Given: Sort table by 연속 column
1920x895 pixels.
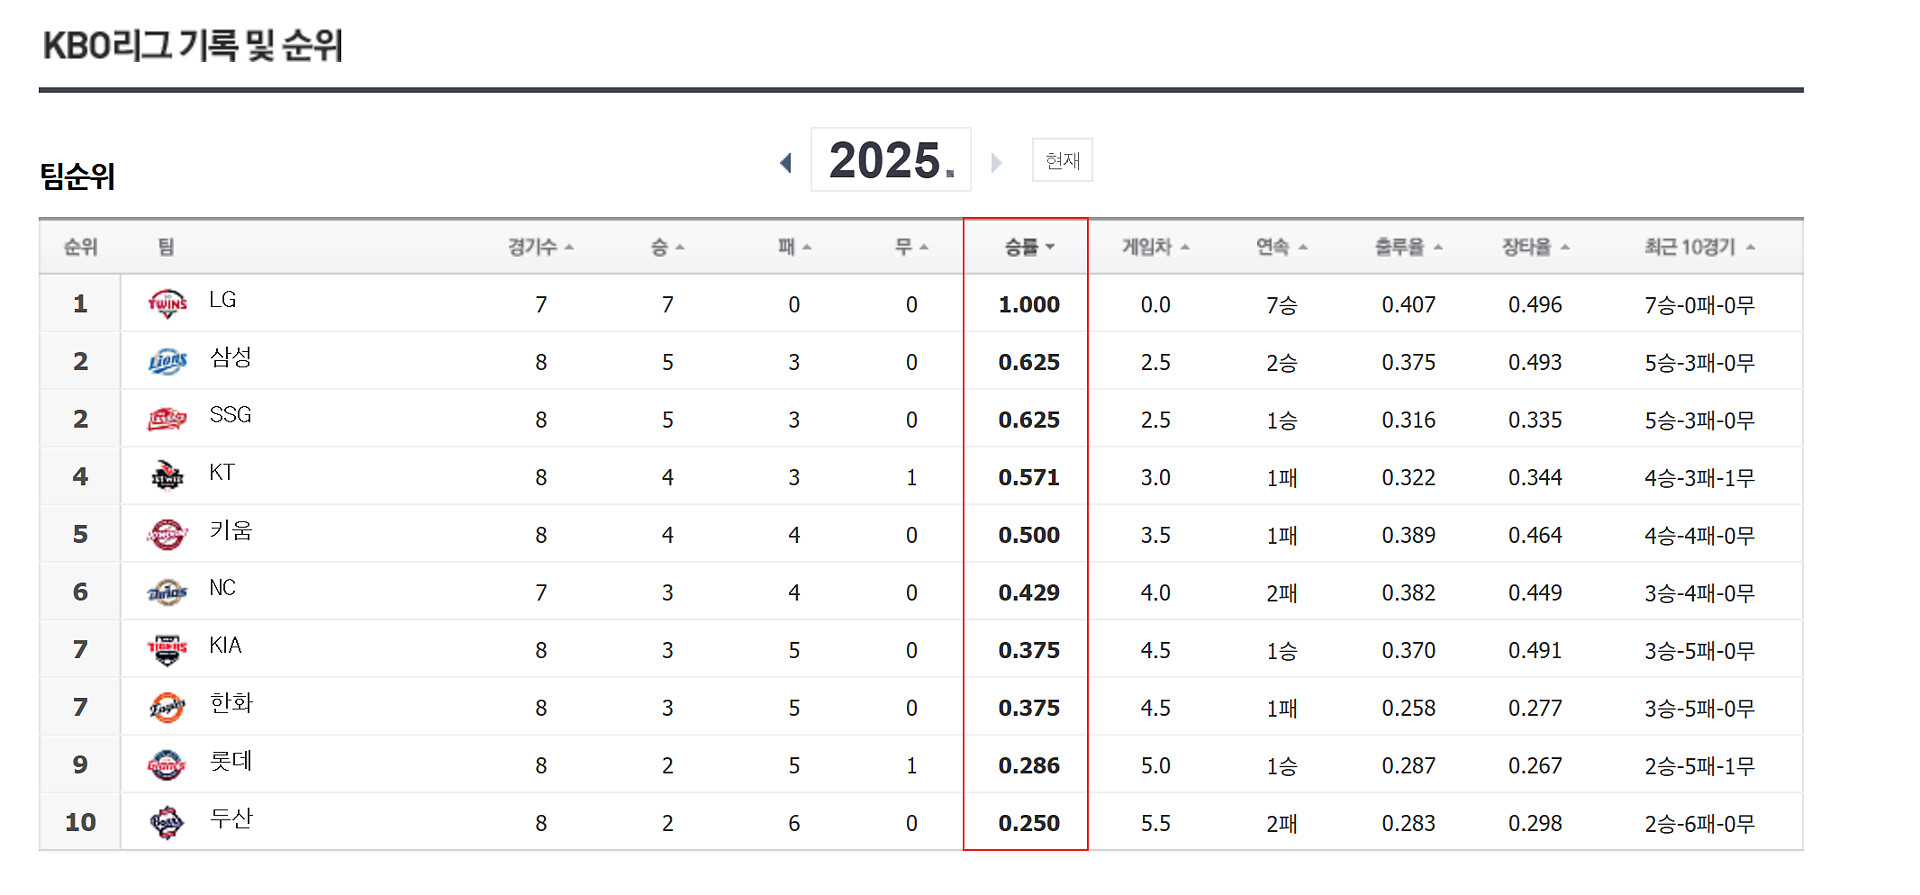Looking at the screenshot, I should (x=1281, y=247).
